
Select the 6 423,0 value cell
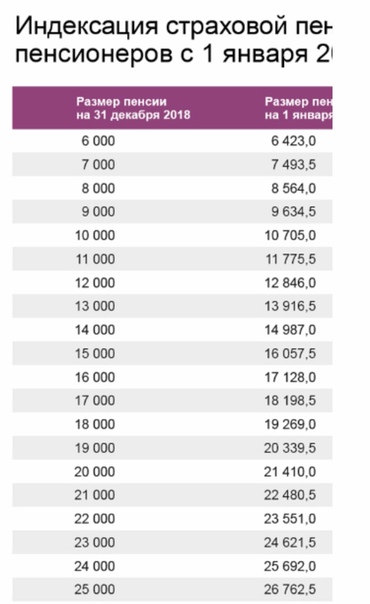pos(293,141)
